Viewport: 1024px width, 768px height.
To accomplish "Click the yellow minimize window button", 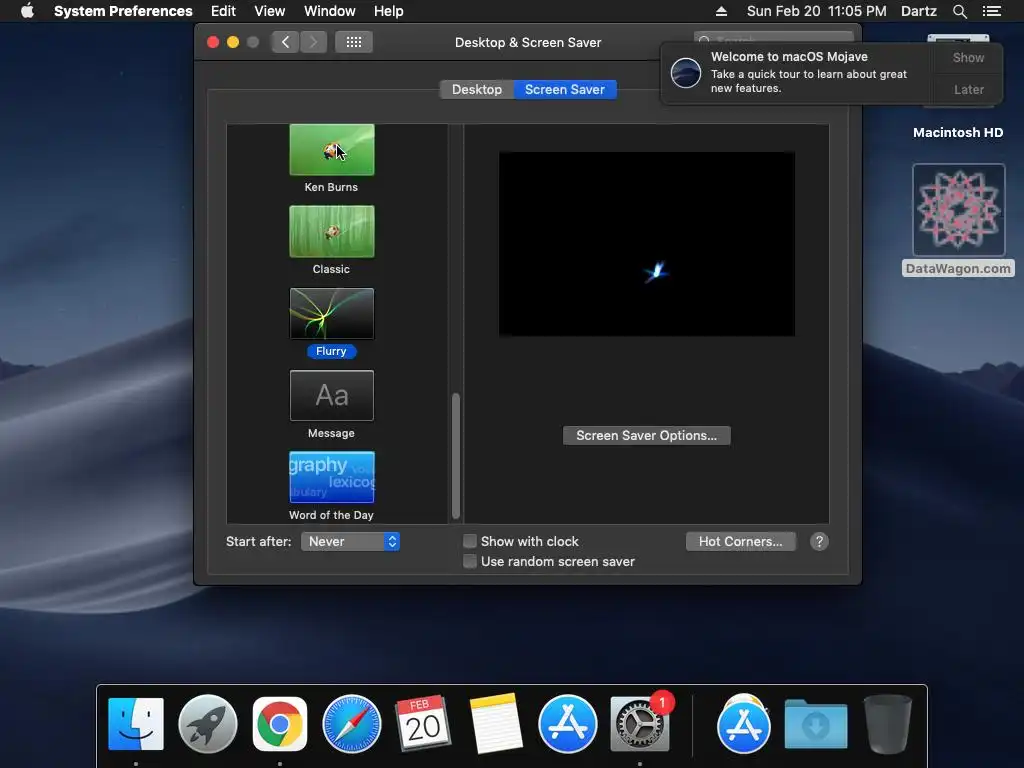I will pyautogui.click(x=232, y=42).
